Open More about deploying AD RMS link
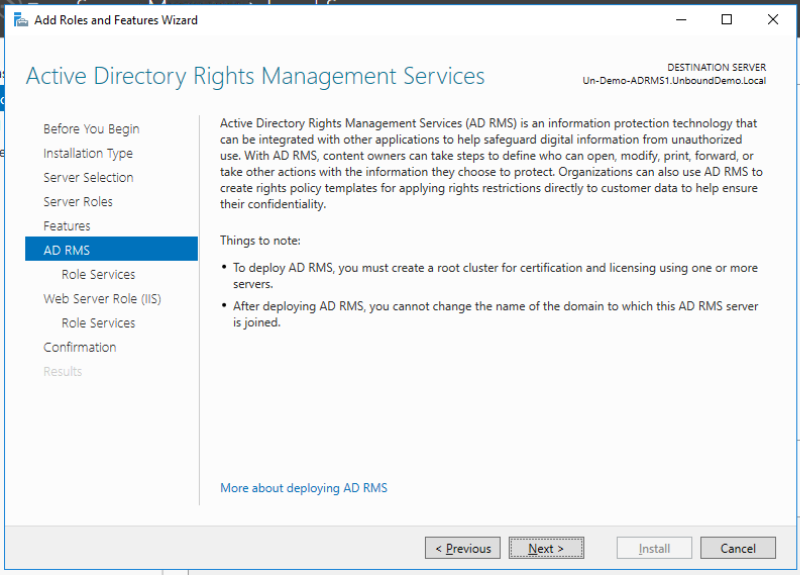800x575 pixels. [x=304, y=488]
